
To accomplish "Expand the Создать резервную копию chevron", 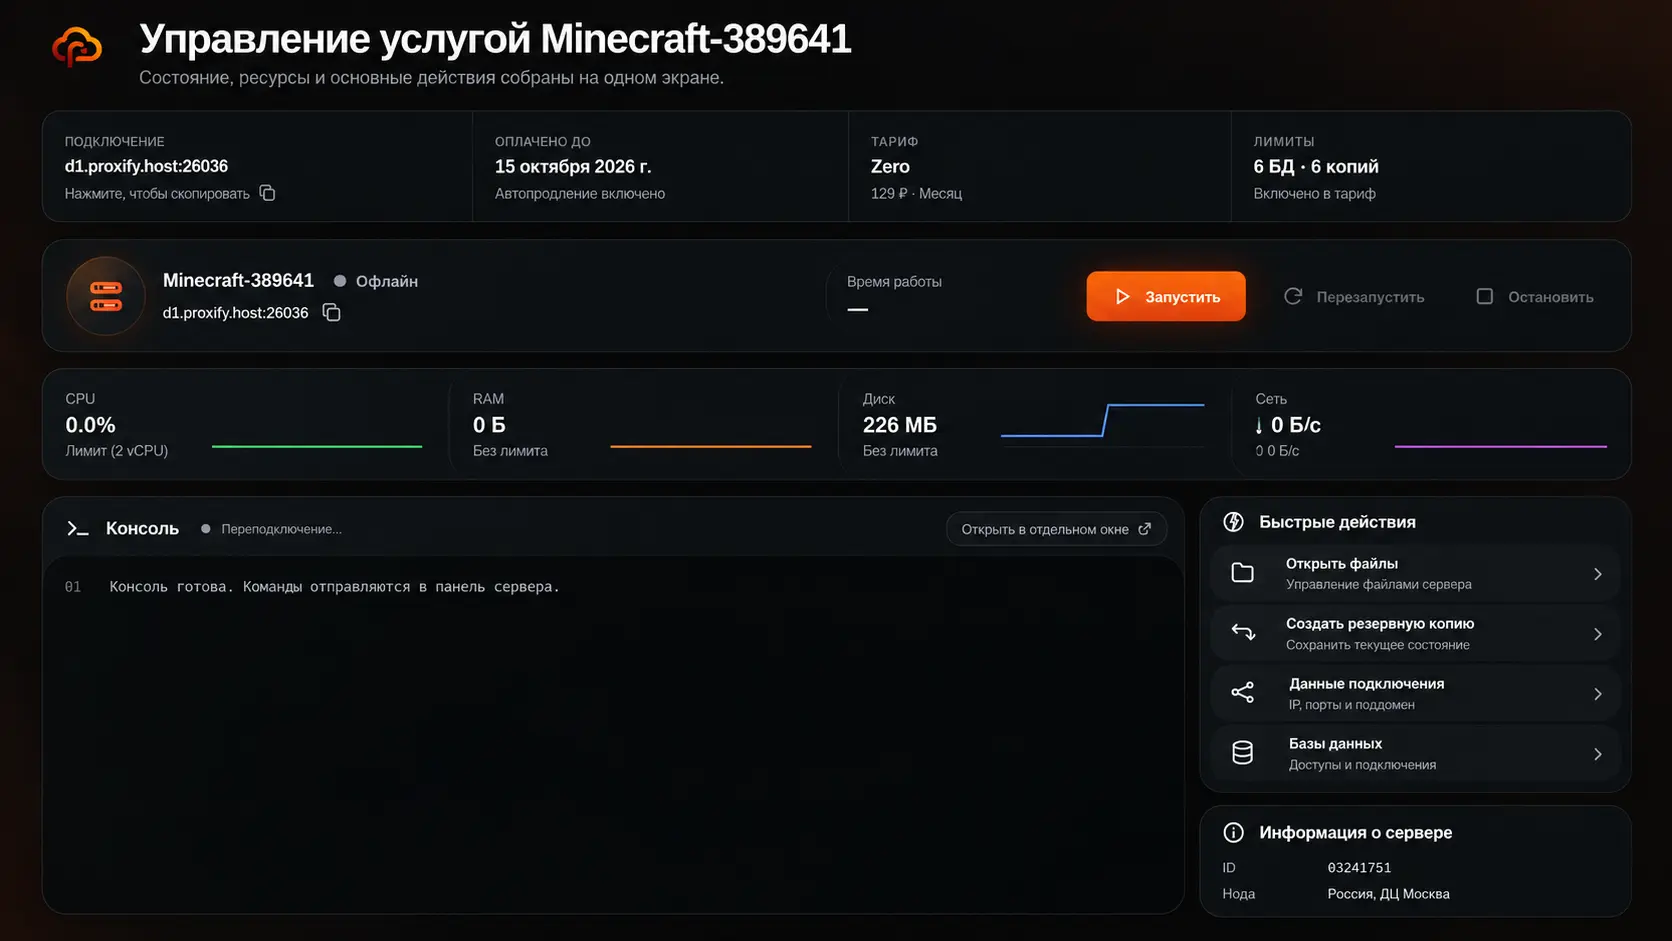I will (1597, 634).
